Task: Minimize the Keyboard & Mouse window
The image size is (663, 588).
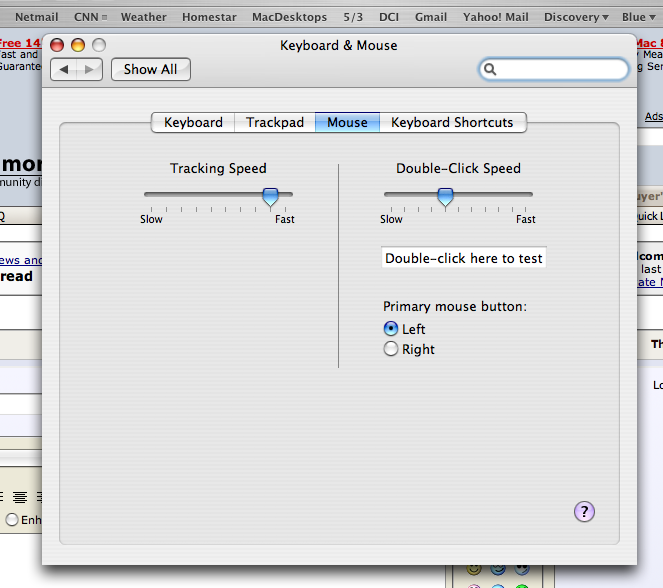Action: [78, 45]
